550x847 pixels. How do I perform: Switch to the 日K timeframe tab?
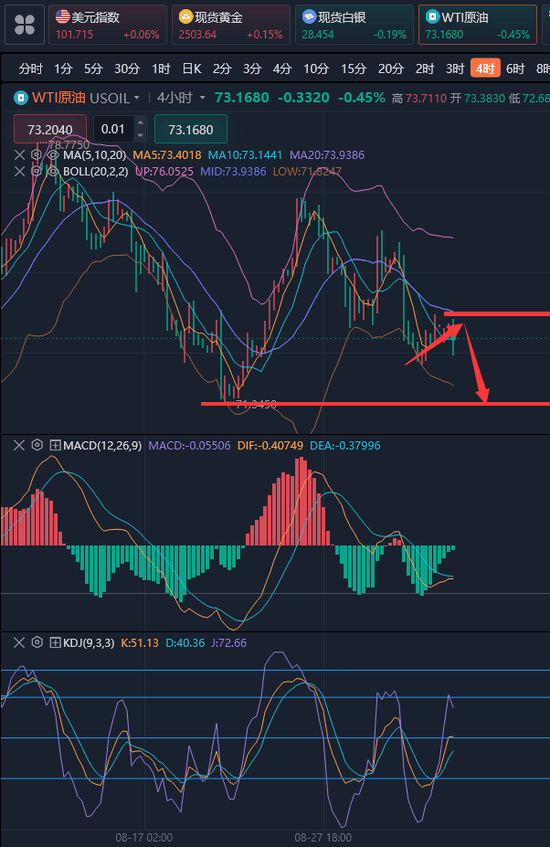(192, 69)
